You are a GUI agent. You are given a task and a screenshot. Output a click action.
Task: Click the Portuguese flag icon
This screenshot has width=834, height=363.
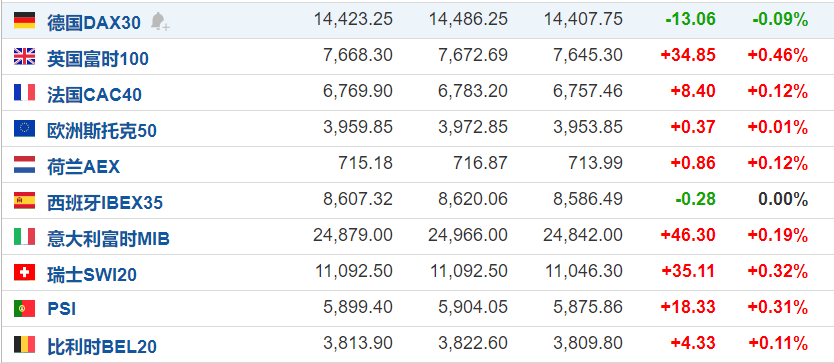24,308
